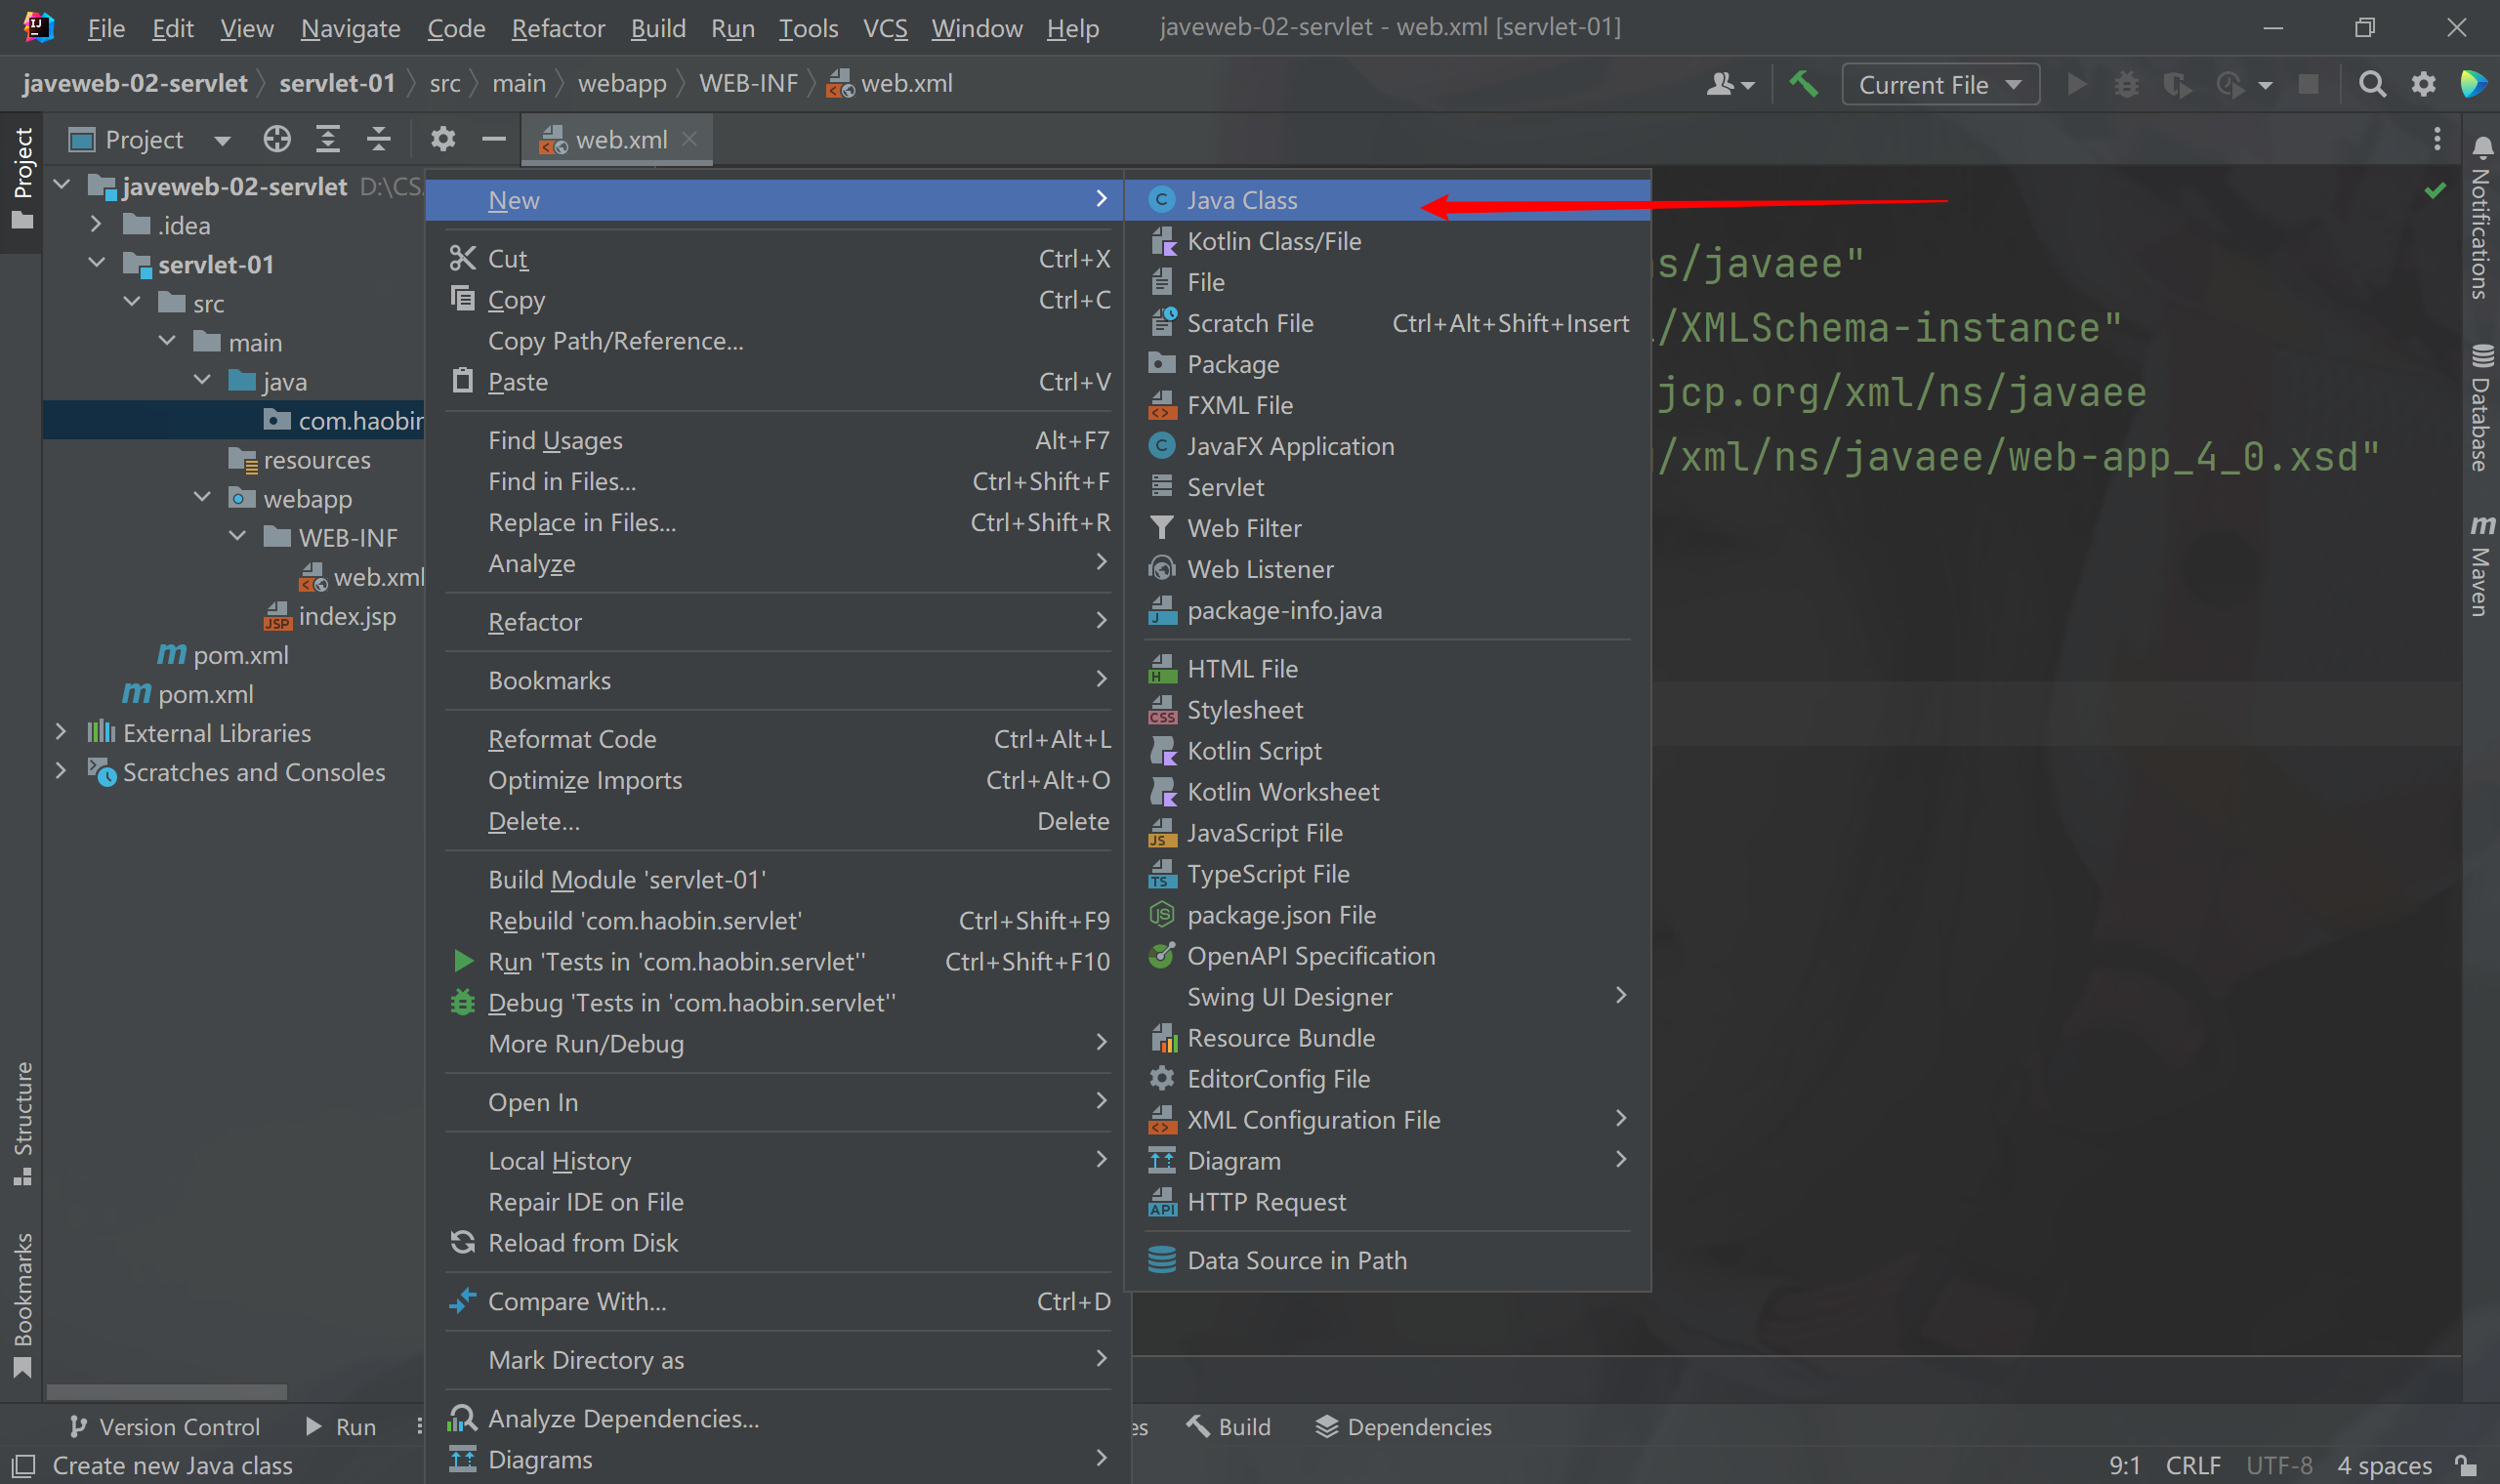Collapse the servlet-01 module node
This screenshot has height=1484, width=2500.
[x=96, y=263]
